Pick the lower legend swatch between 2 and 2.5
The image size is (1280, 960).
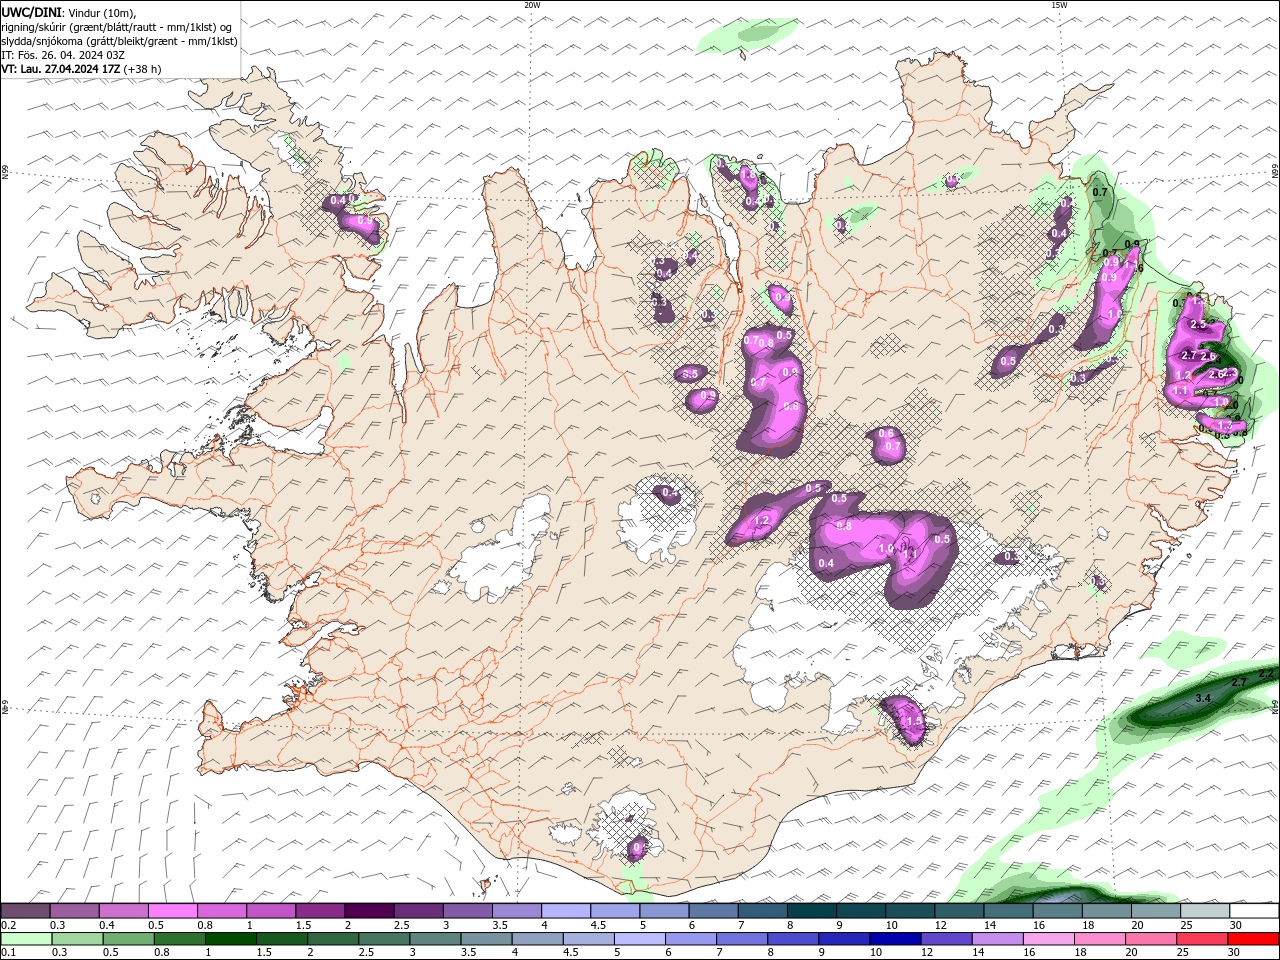tap(332, 939)
